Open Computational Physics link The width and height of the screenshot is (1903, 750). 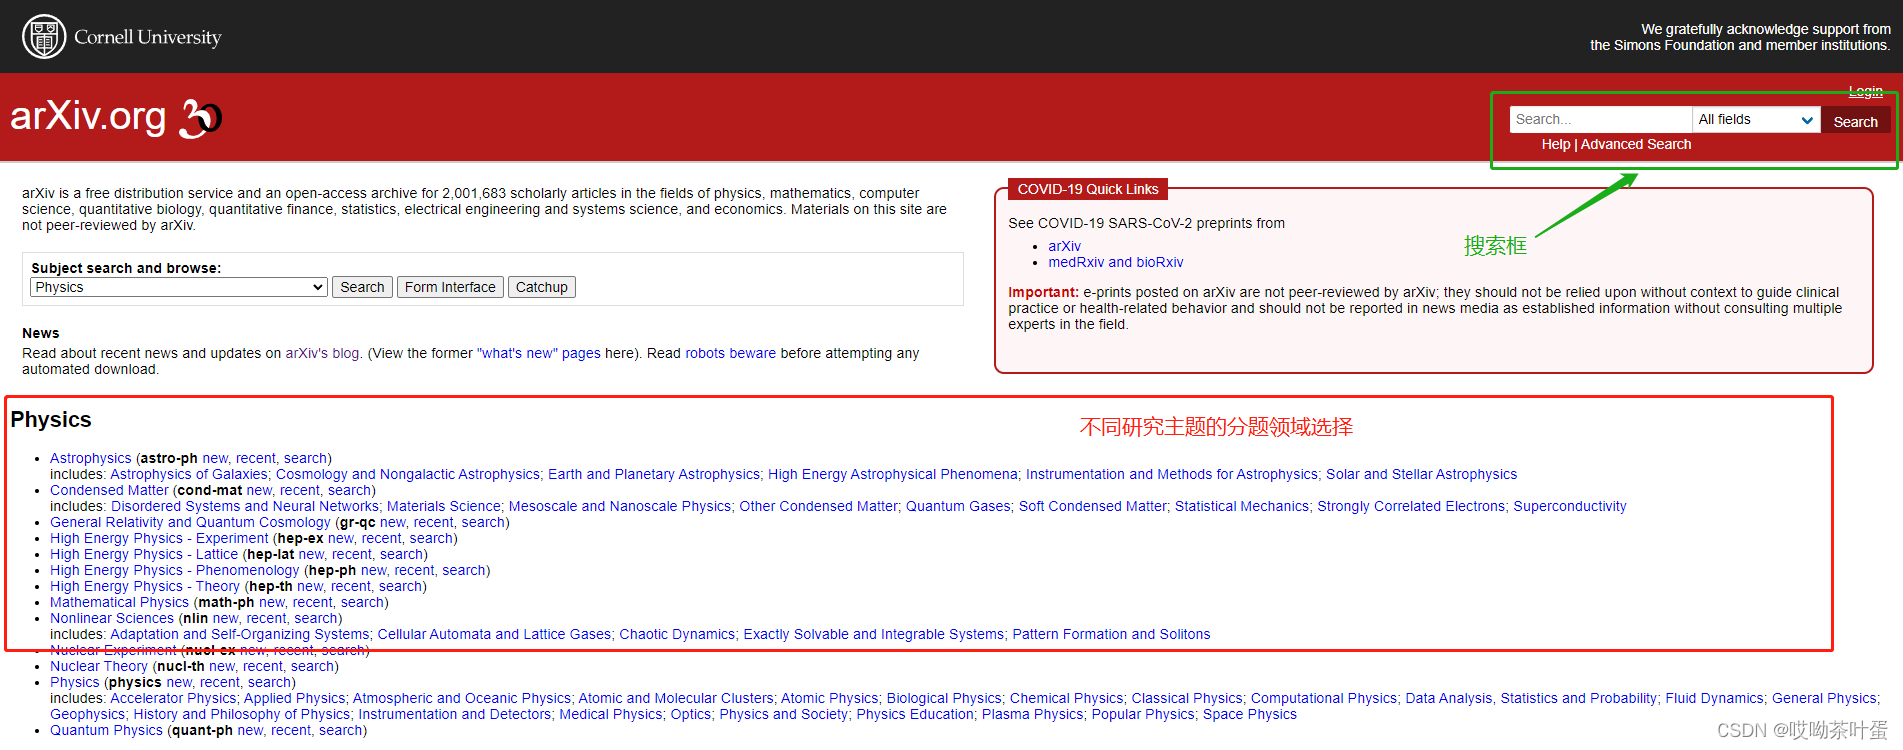1323,698
